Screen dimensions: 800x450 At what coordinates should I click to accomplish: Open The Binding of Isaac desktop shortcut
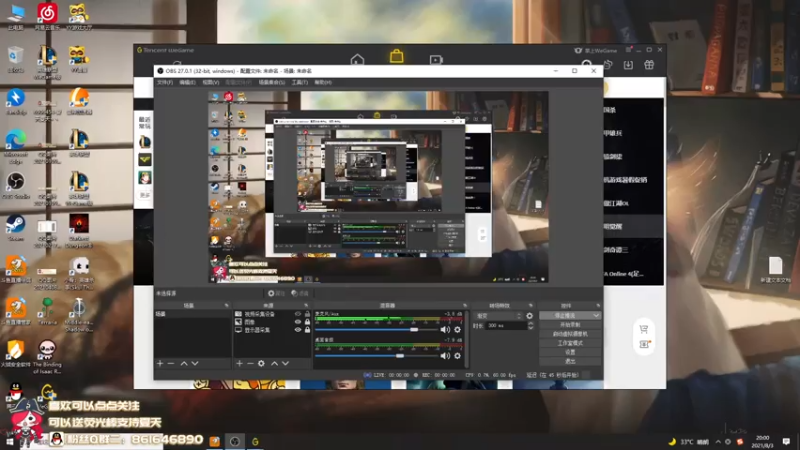coord(47,357)
